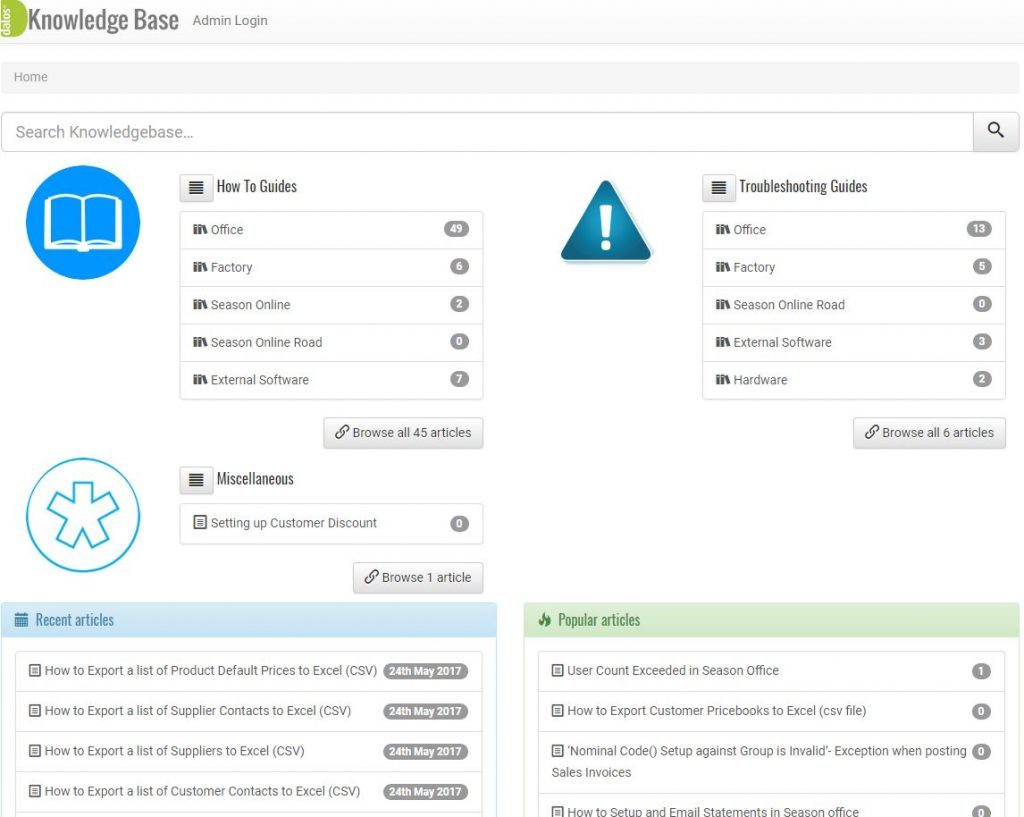Click list icon beside Miscellaneous heading
Image resolution: width=1024 pixels, height=817 pixels.
click(196, 480)
